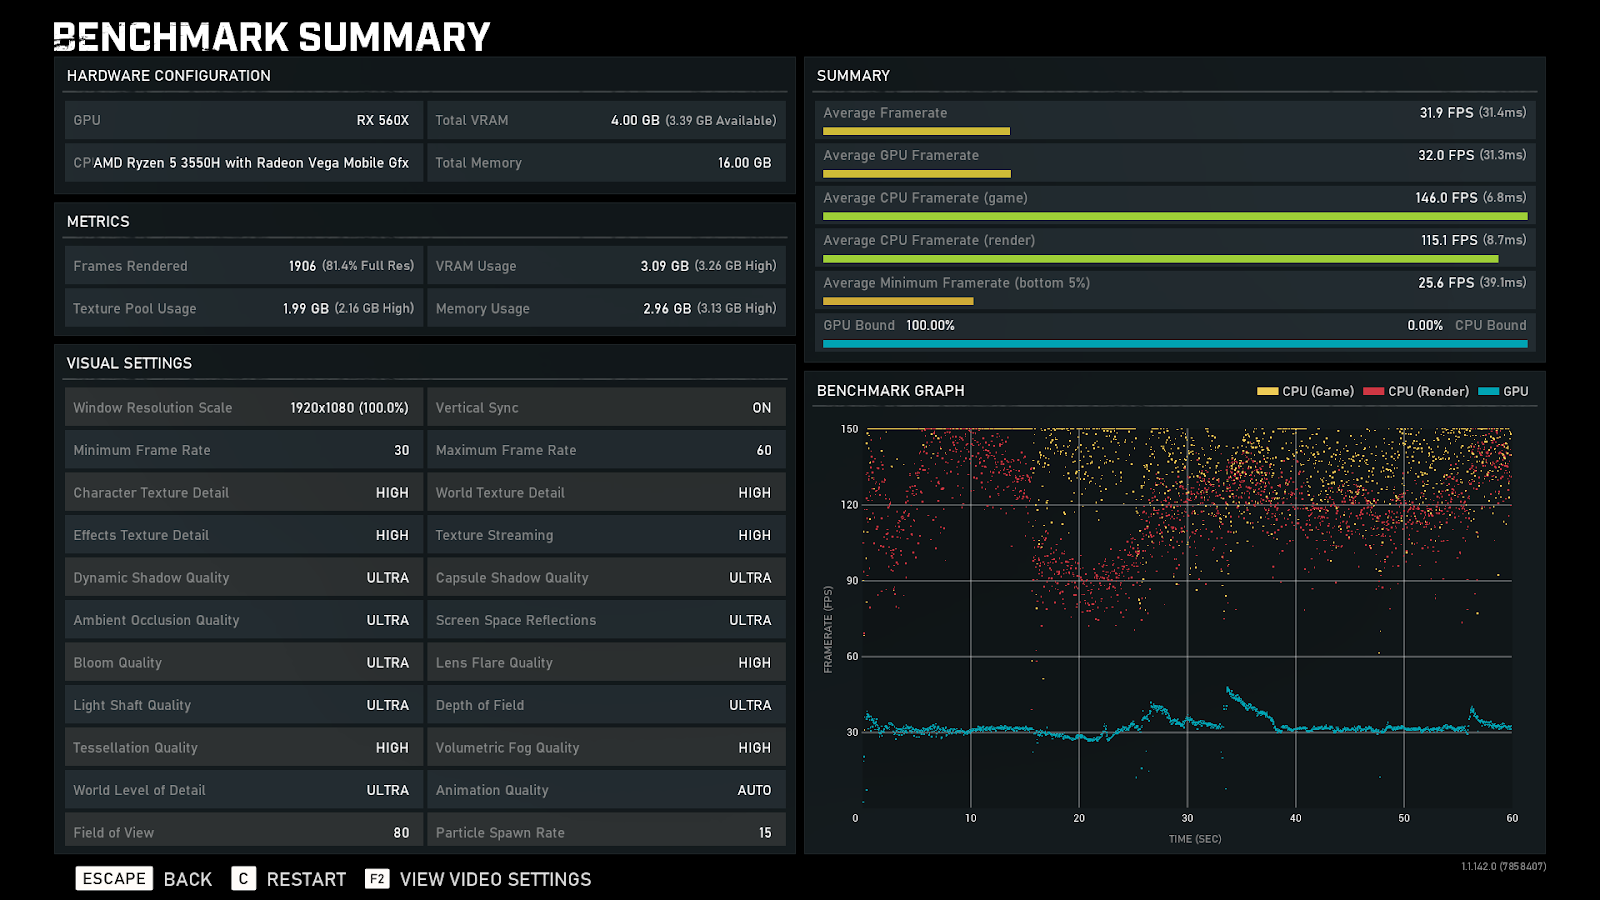Click the GPU Bound value "100.00%"

tap(930, 326)
